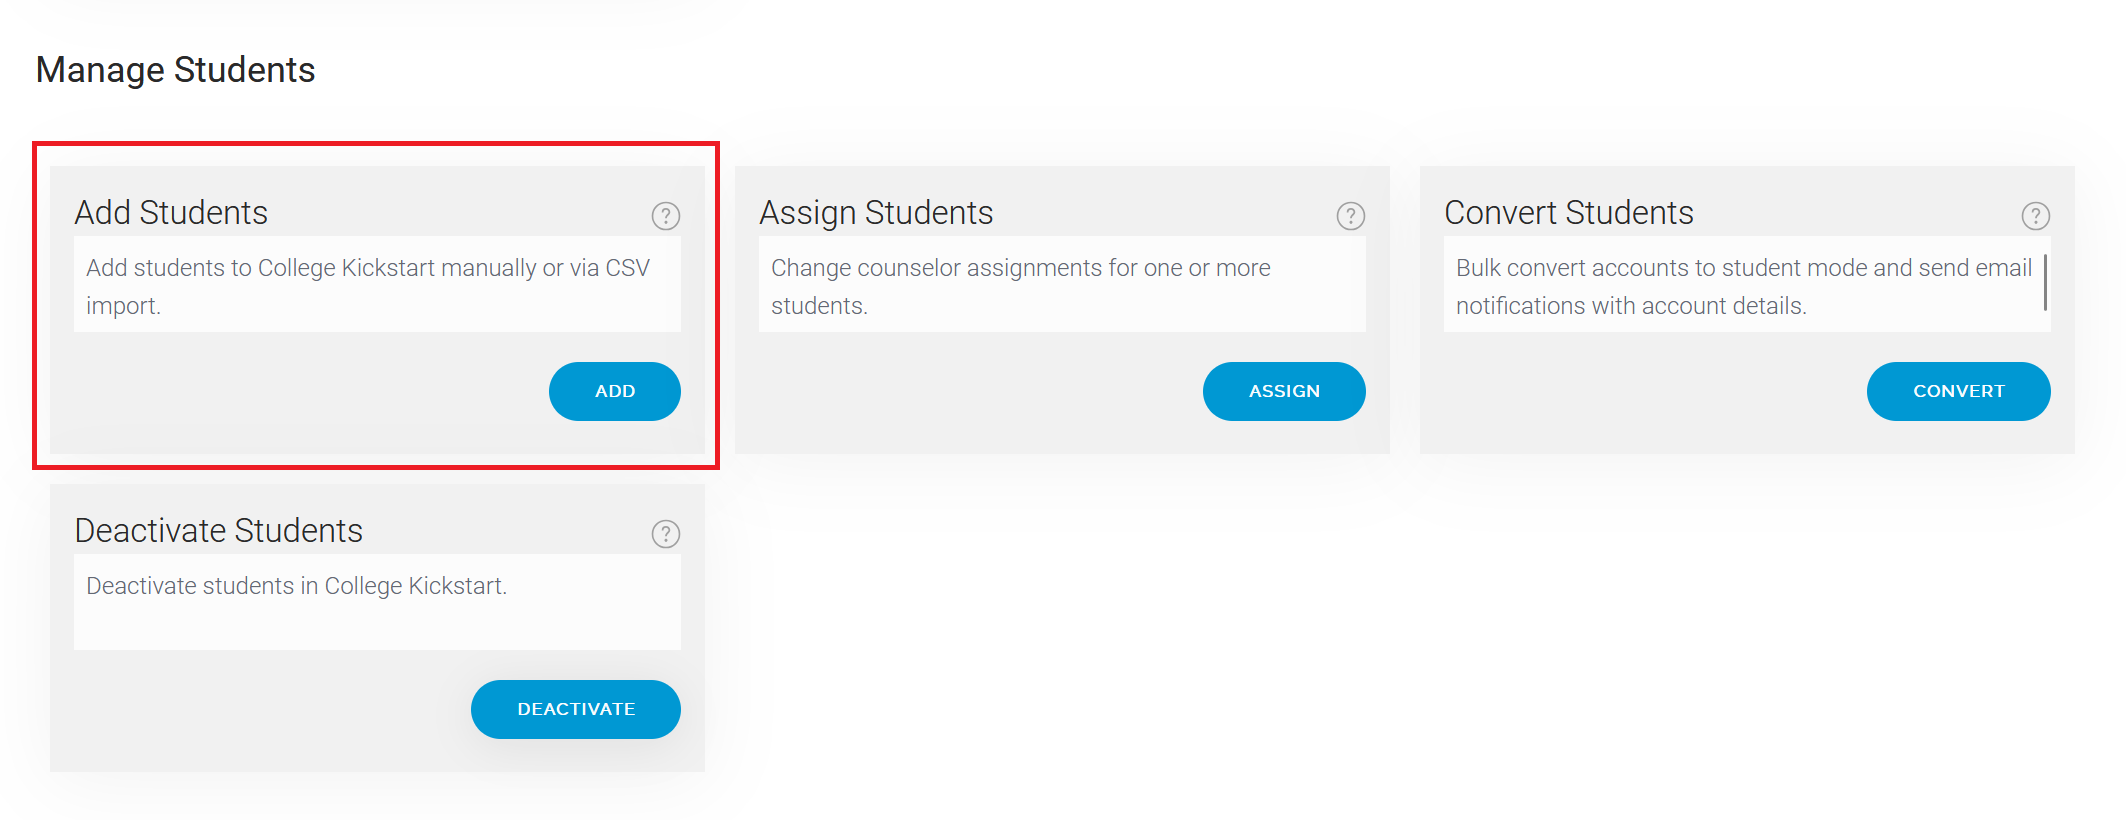This screenshot has width=2126, height=820.
Task: Click empty area of Assign Students card
Action: 970,395
